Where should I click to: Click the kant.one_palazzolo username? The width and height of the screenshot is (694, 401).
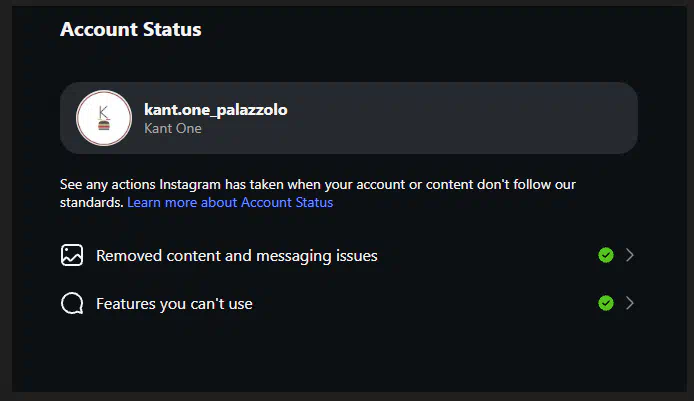point(215,110)
